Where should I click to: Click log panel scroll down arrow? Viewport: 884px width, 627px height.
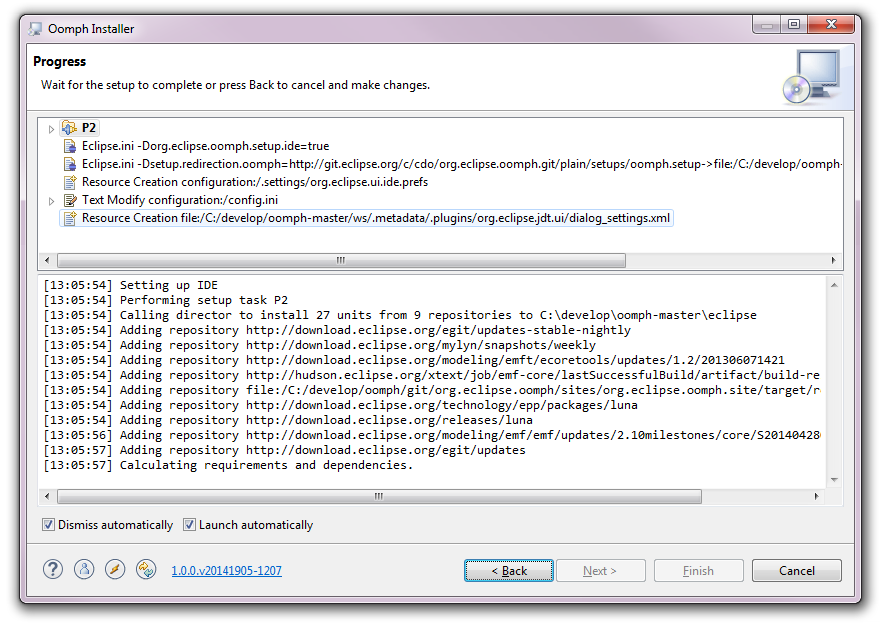click(834, 480)
